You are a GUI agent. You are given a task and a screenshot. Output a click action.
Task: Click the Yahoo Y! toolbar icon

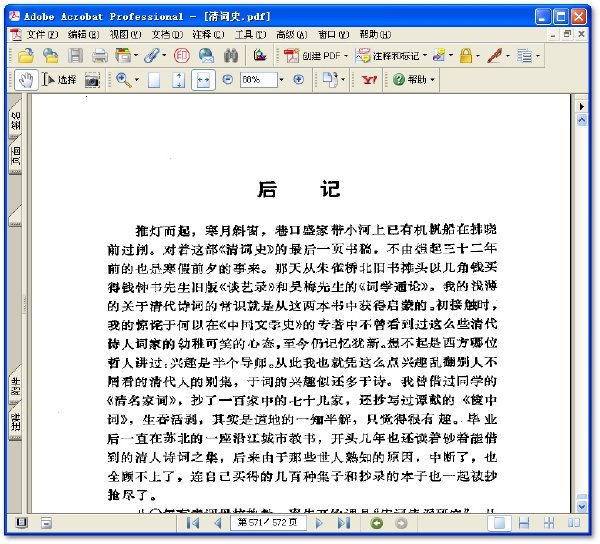[369, 80]
